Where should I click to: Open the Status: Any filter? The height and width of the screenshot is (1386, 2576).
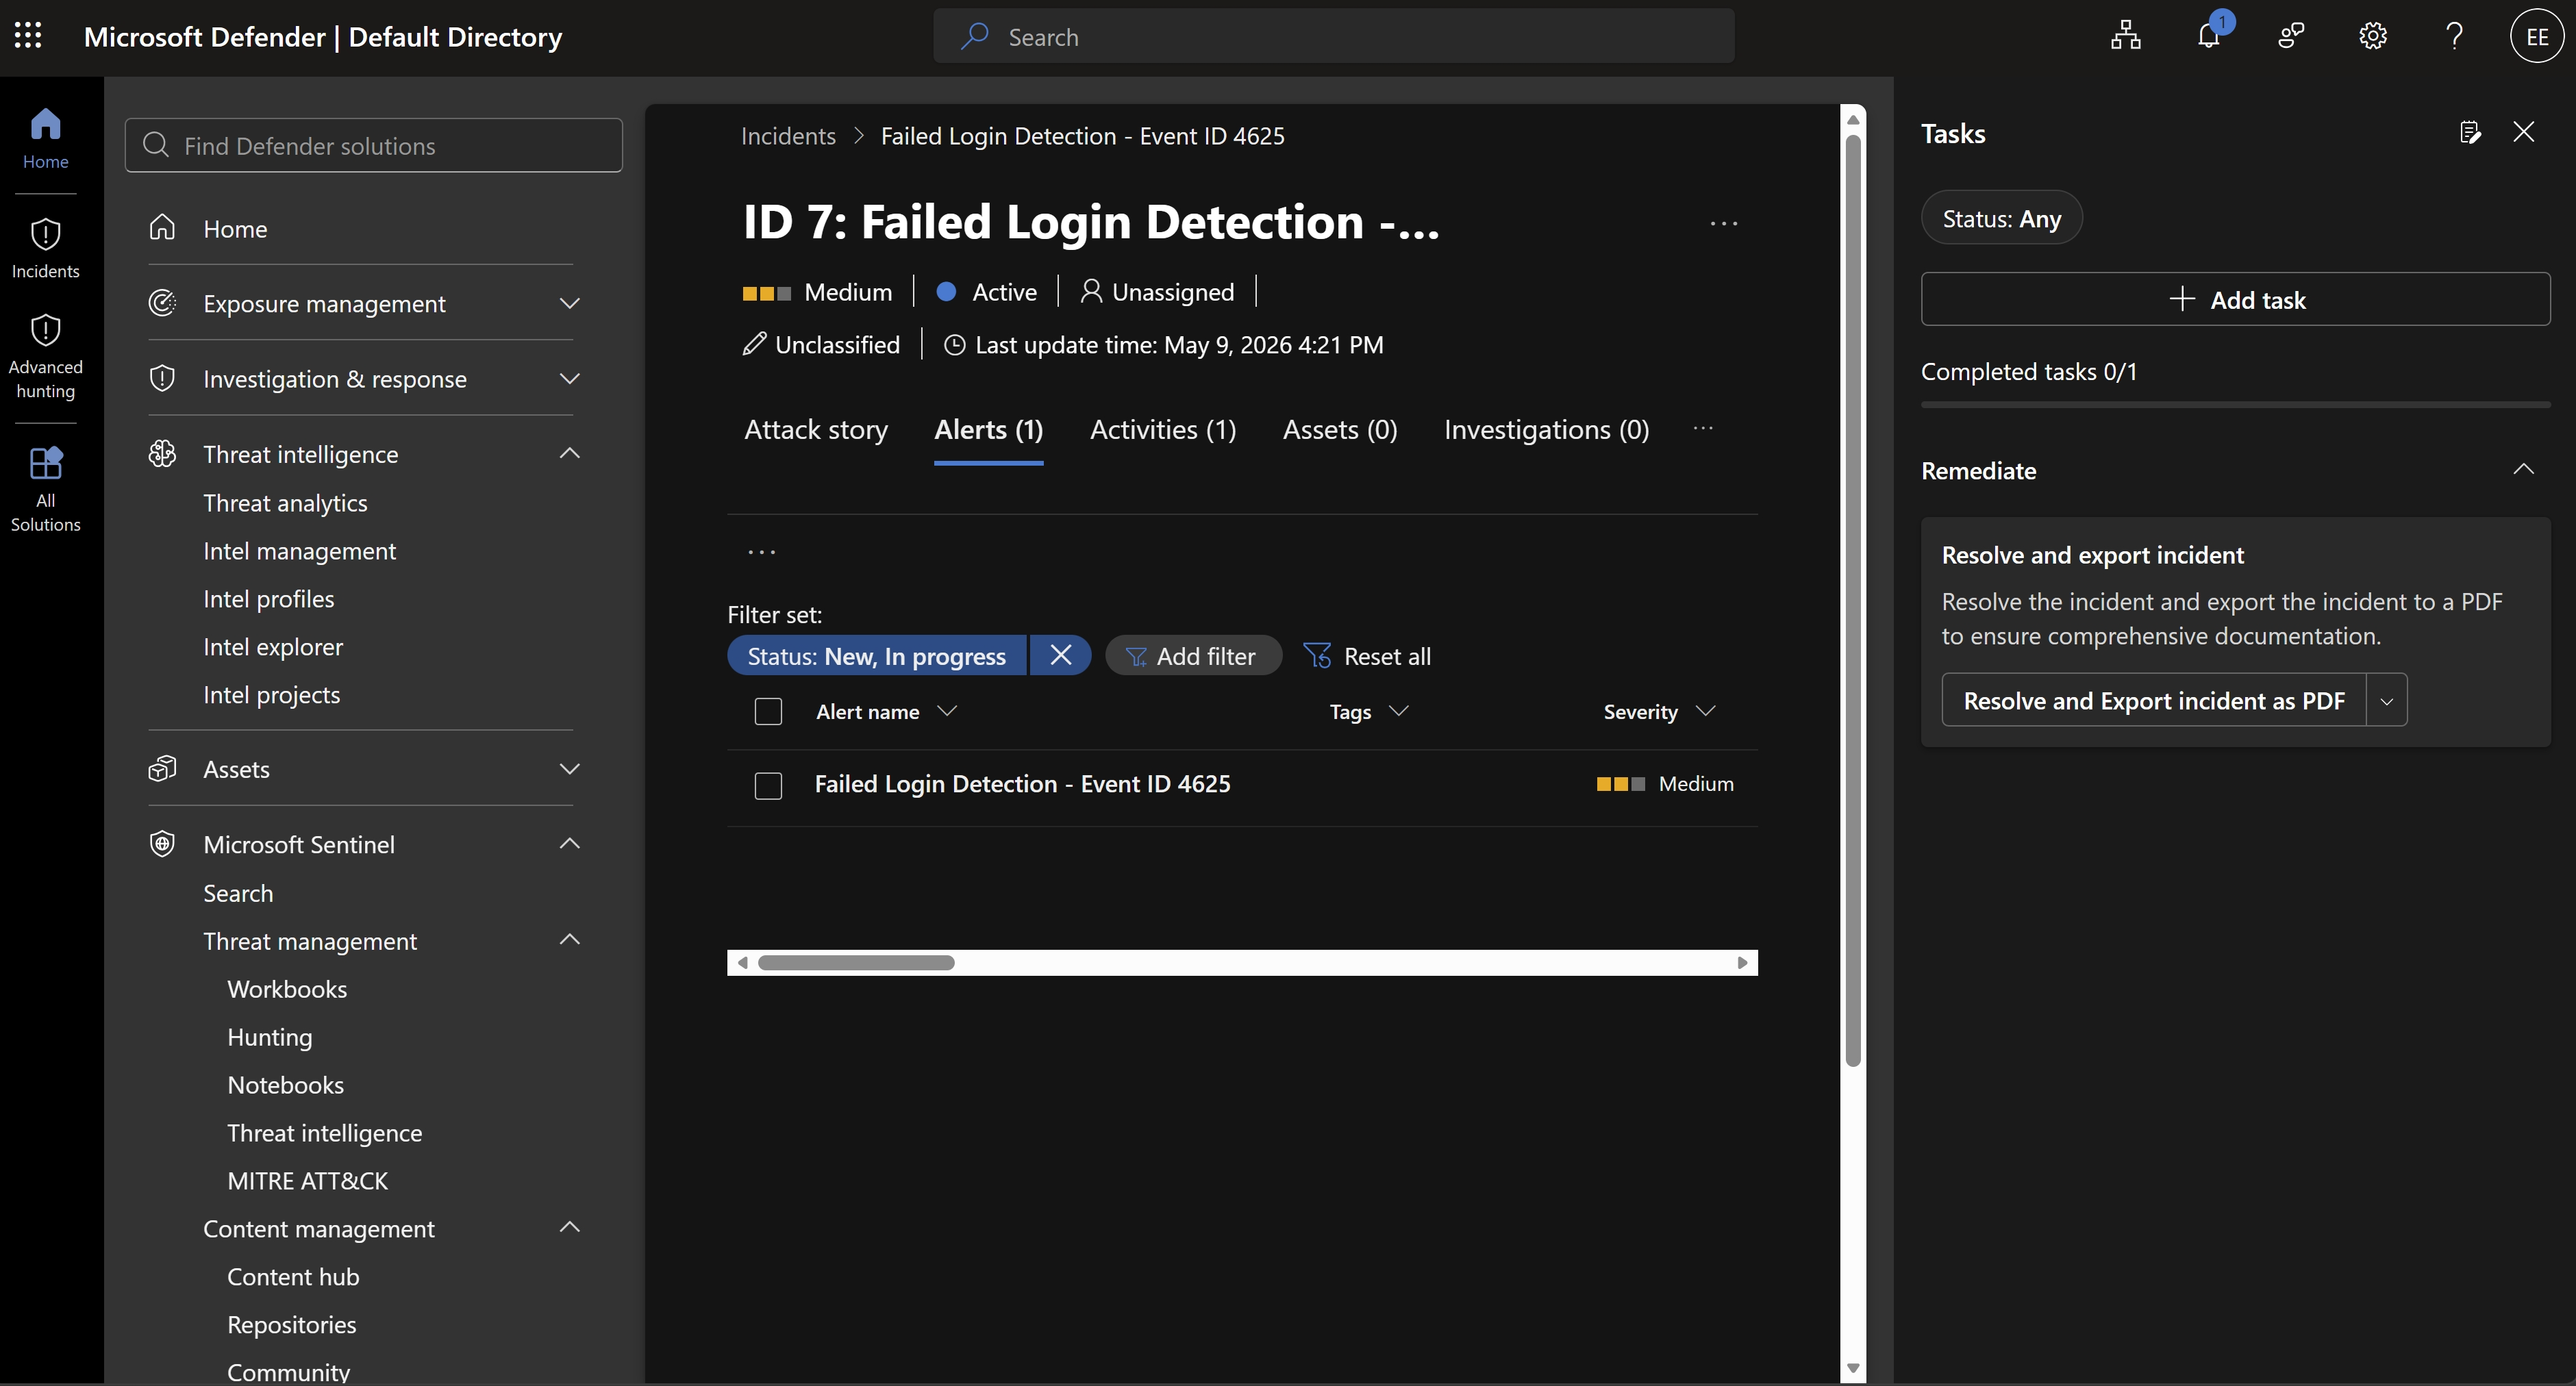[x=2001, y=218]
